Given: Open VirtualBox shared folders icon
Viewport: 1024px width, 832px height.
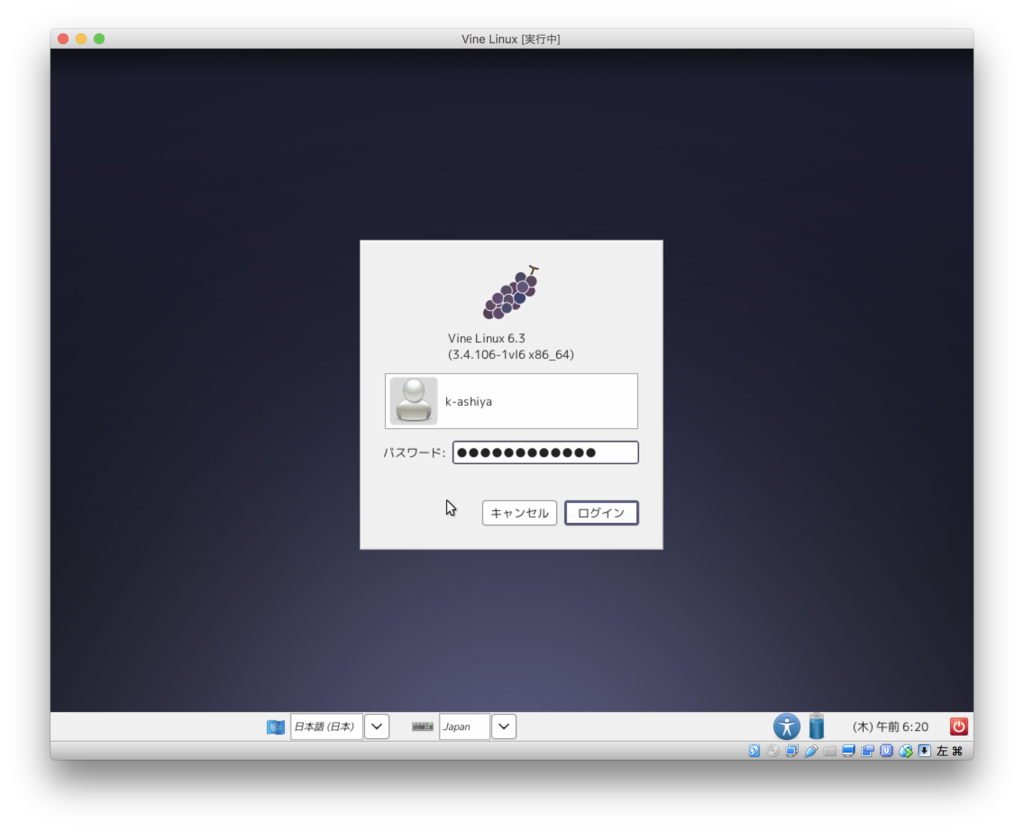Looking at the screenshot, I should point(829,751).
